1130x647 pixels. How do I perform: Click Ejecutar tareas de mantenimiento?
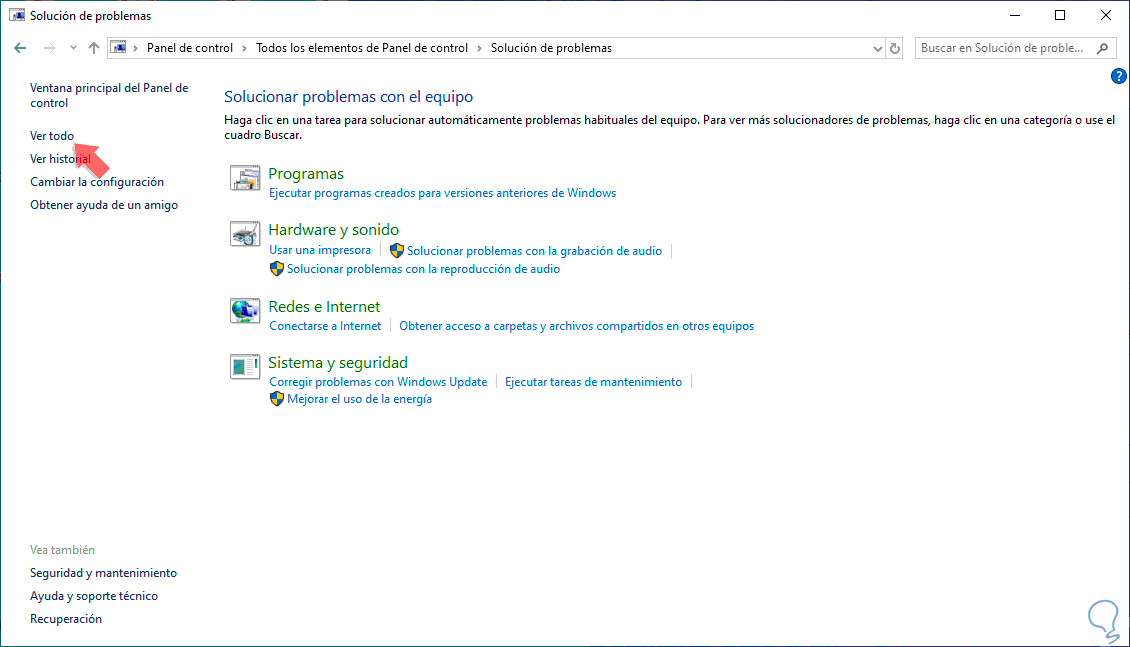coord(593,382)
